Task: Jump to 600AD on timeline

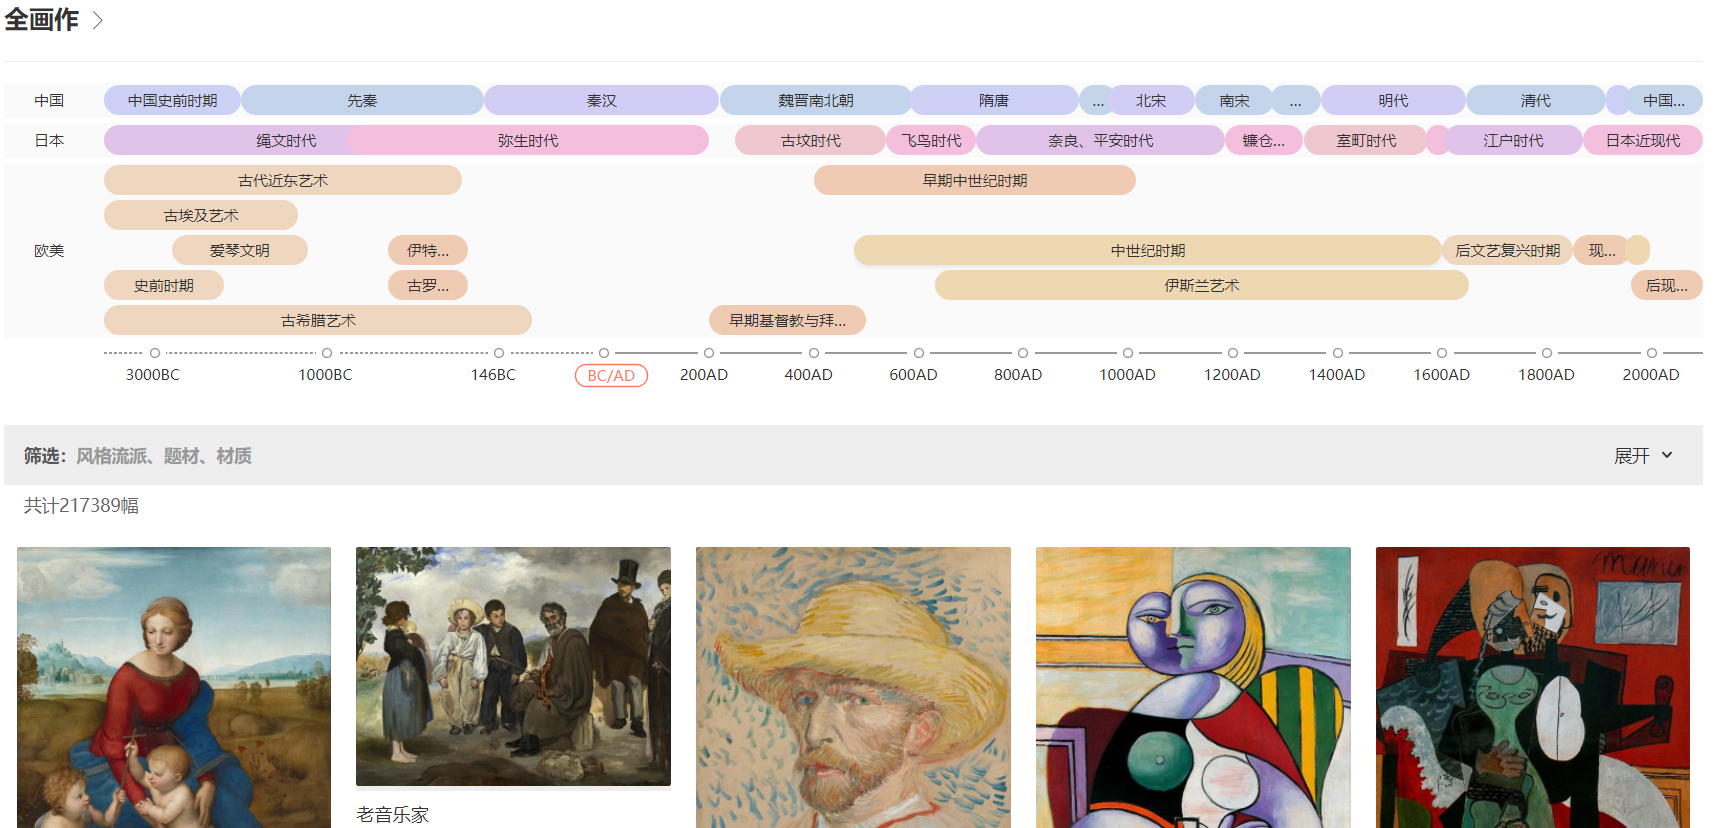Action: tap(913, 374)
